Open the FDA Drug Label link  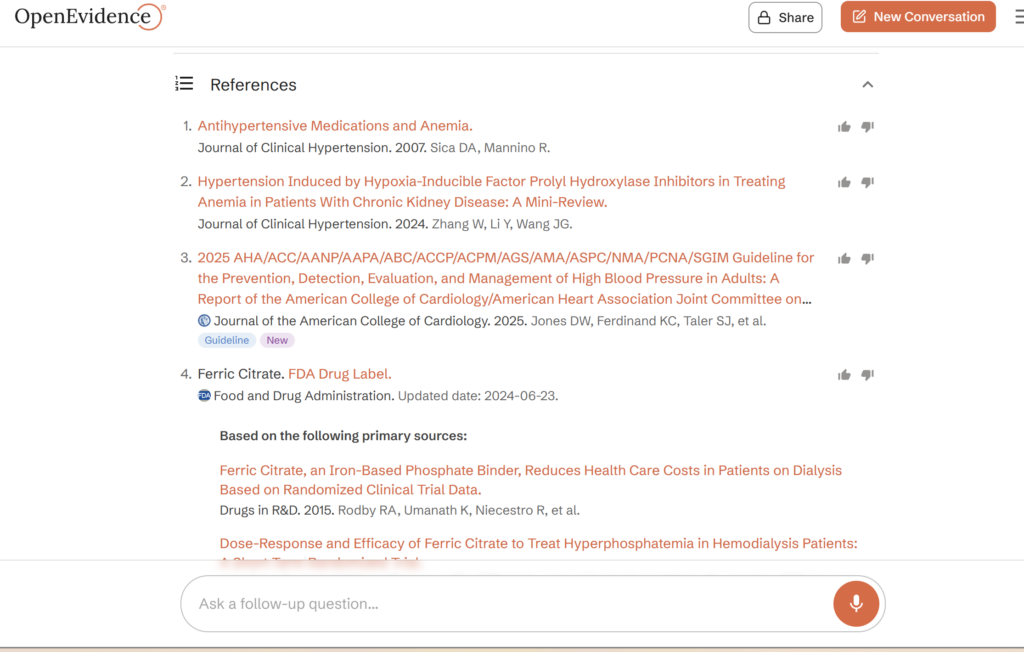[340, 374]
